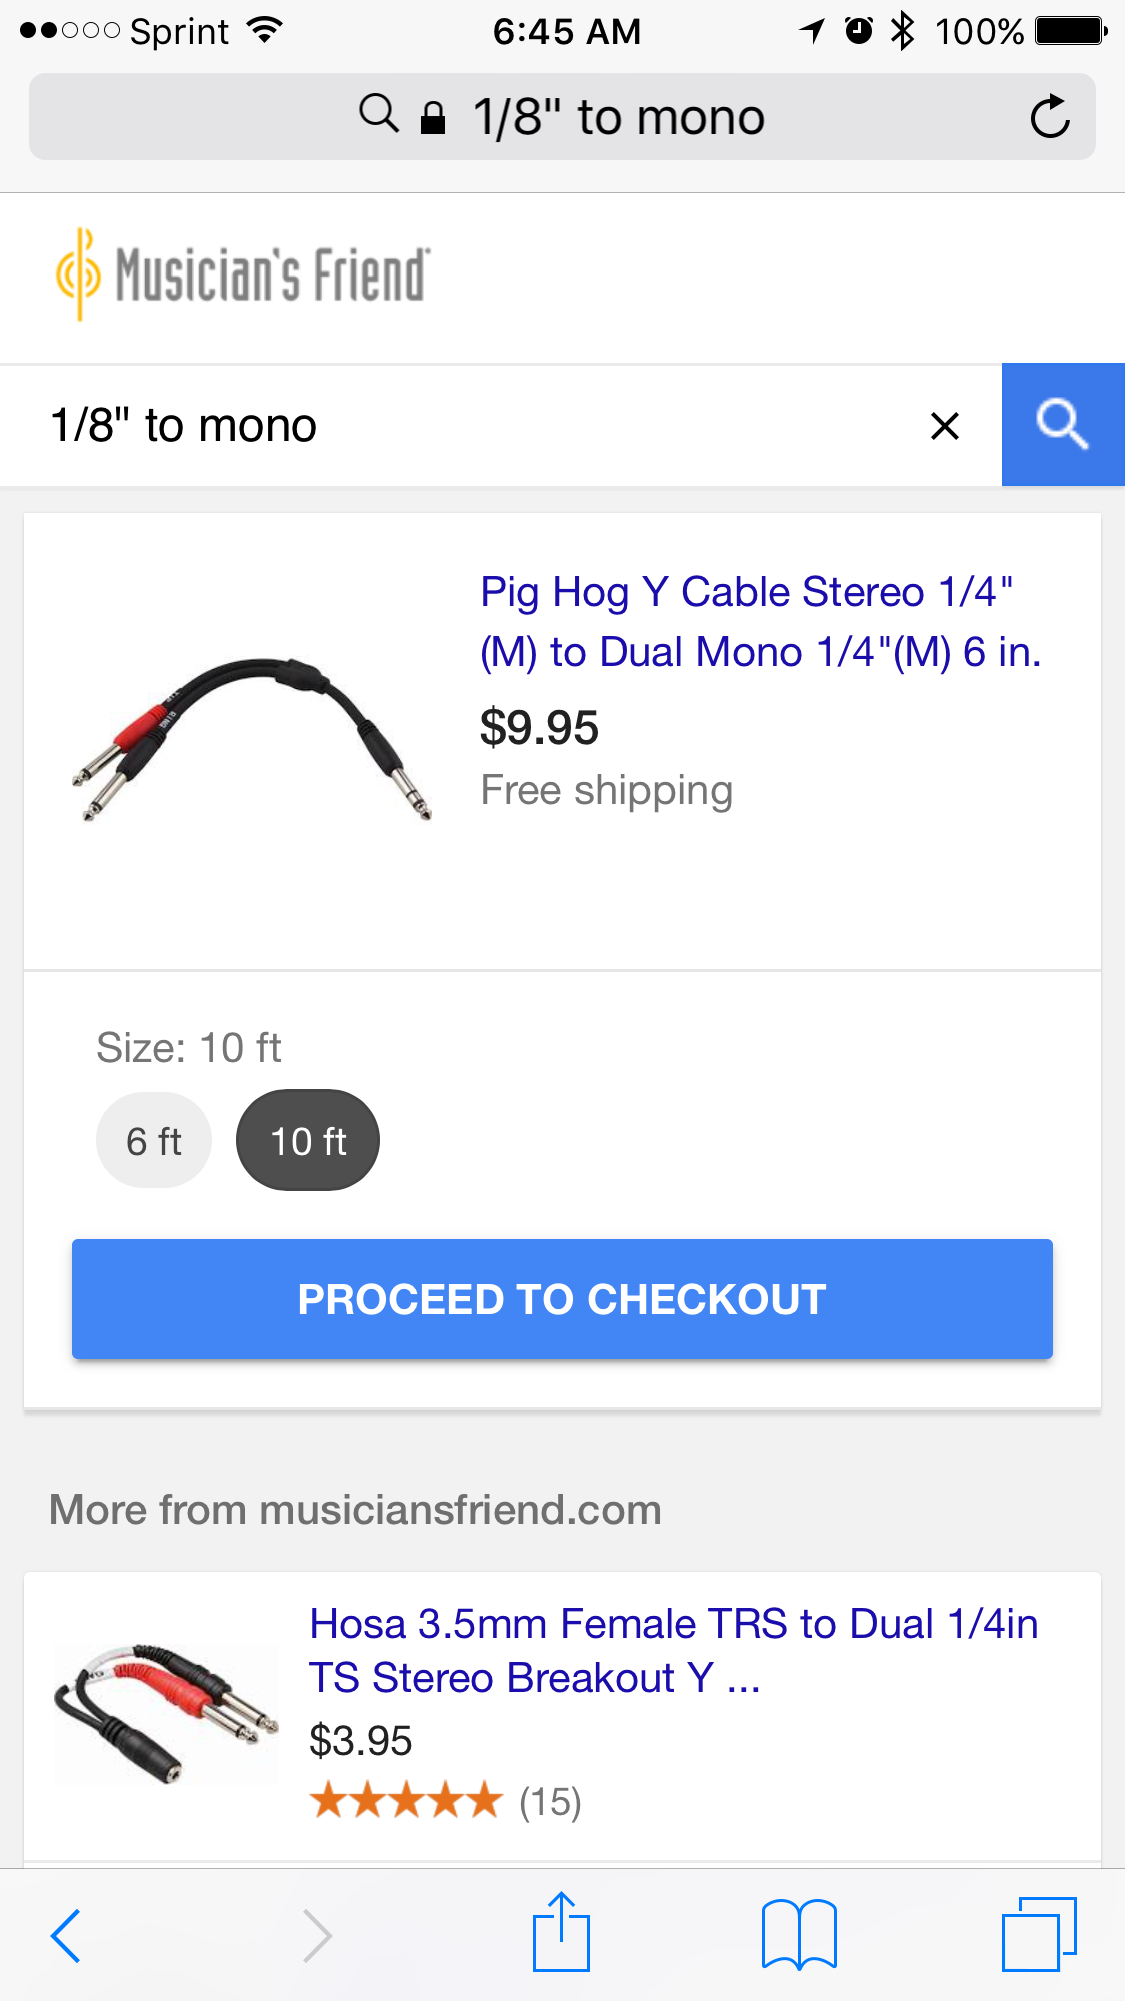Open Pig Hog Y Cable product link
1125x2001 pixels.
pos(760,622)
